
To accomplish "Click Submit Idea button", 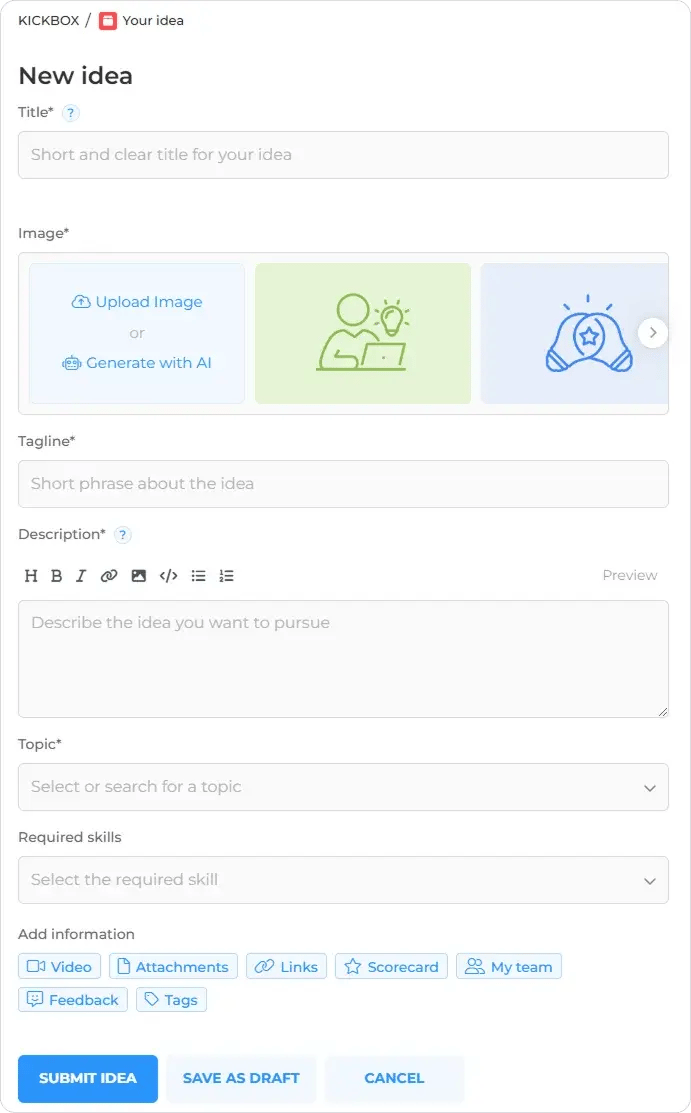I will [88, 1078].
